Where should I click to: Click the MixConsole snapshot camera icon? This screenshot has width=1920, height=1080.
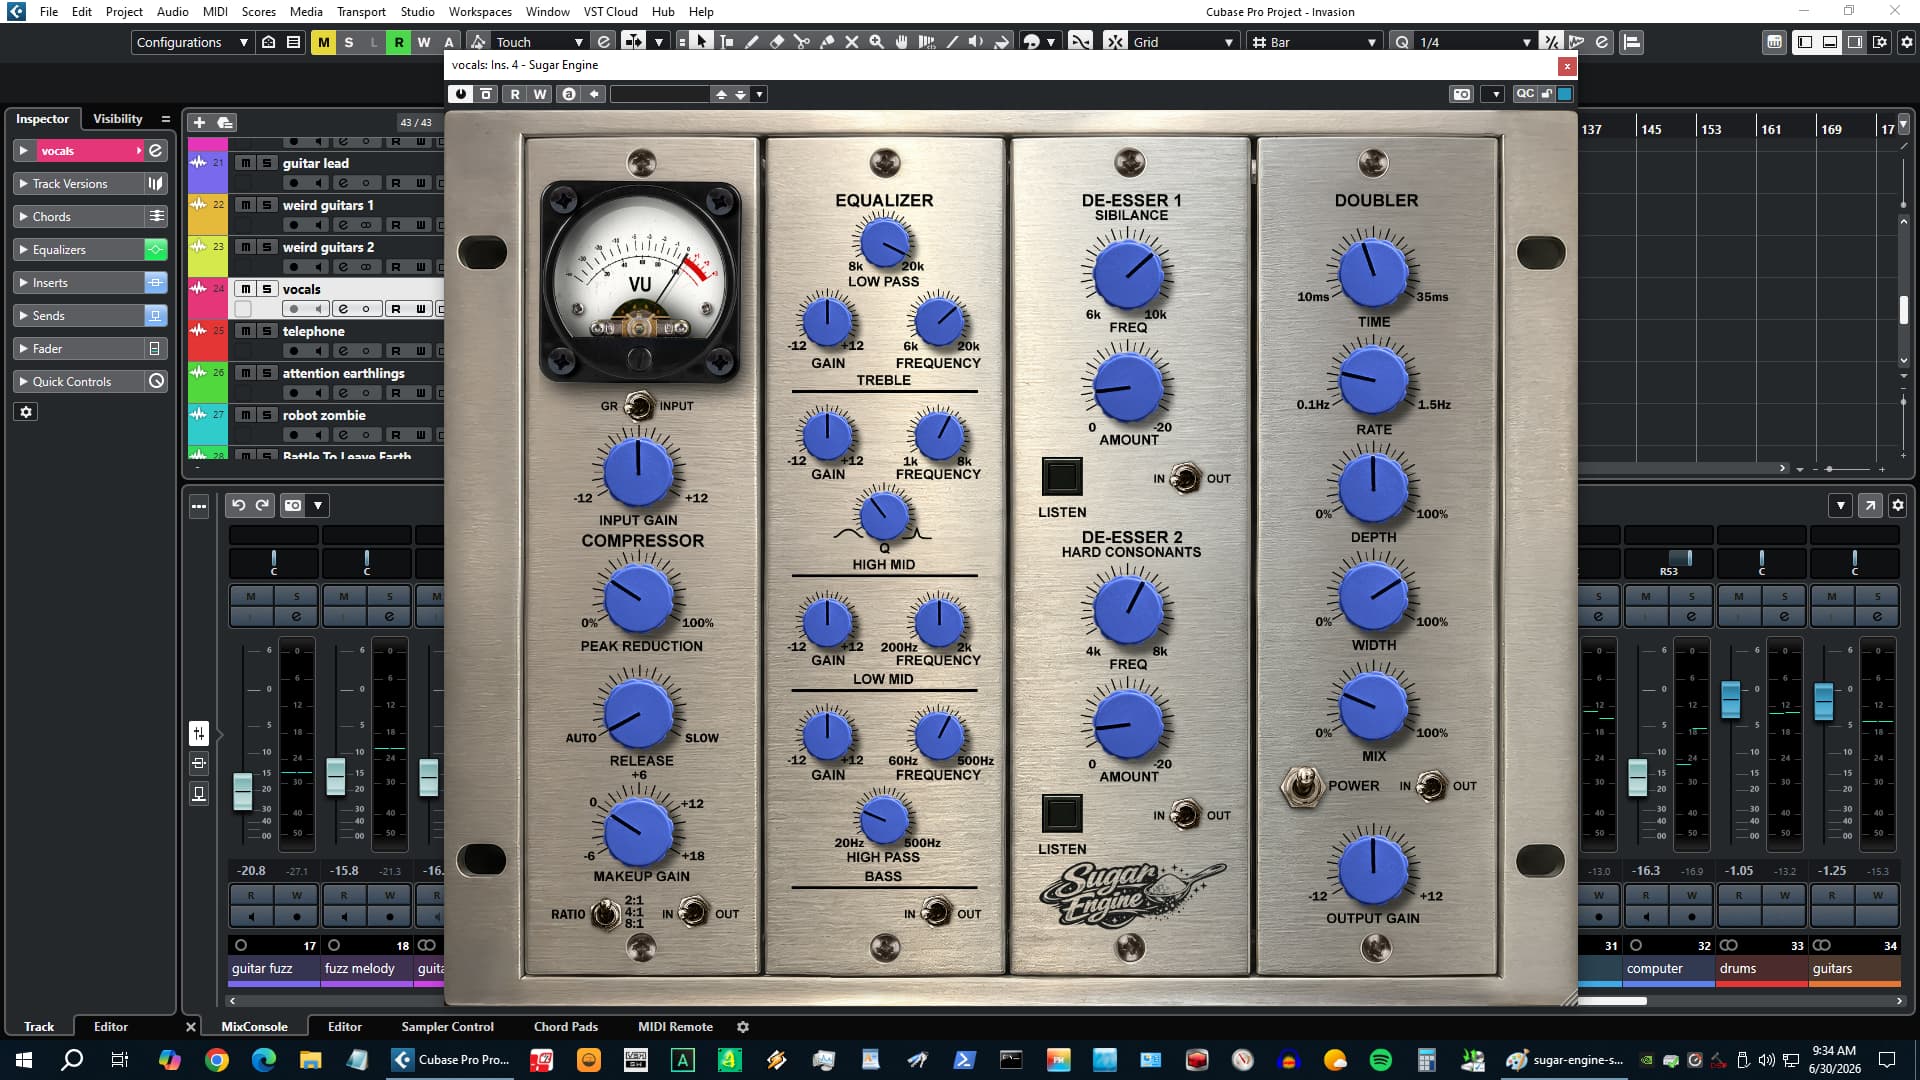[x=293, y=505]
